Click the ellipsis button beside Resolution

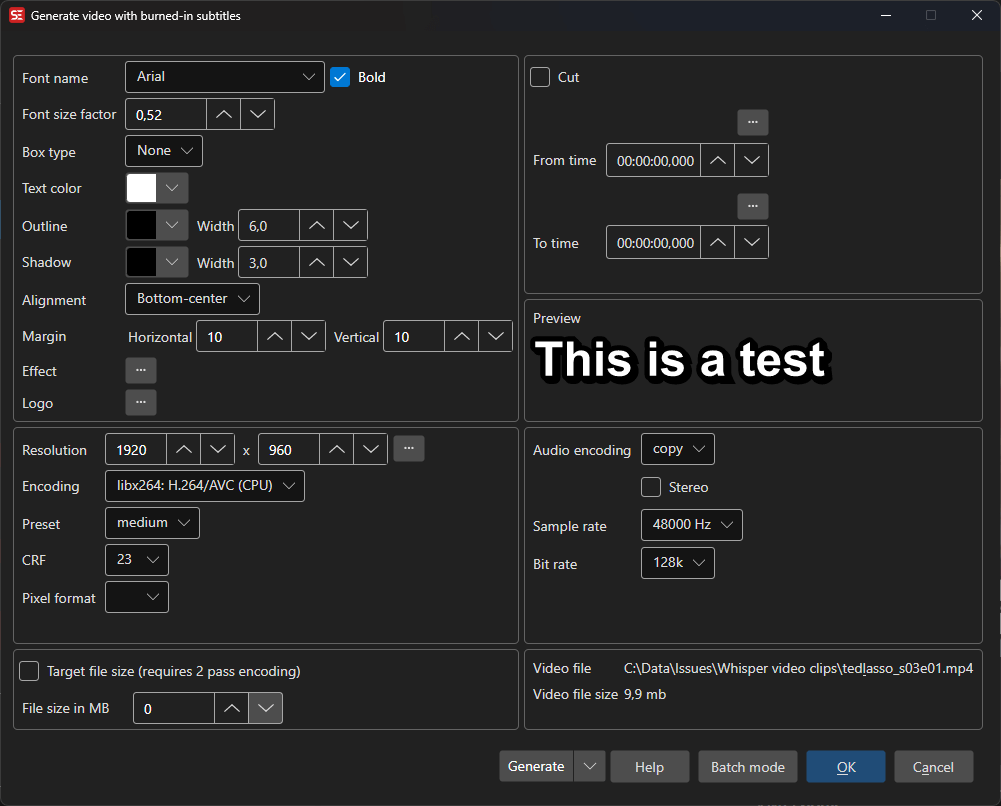pos(409,449)
